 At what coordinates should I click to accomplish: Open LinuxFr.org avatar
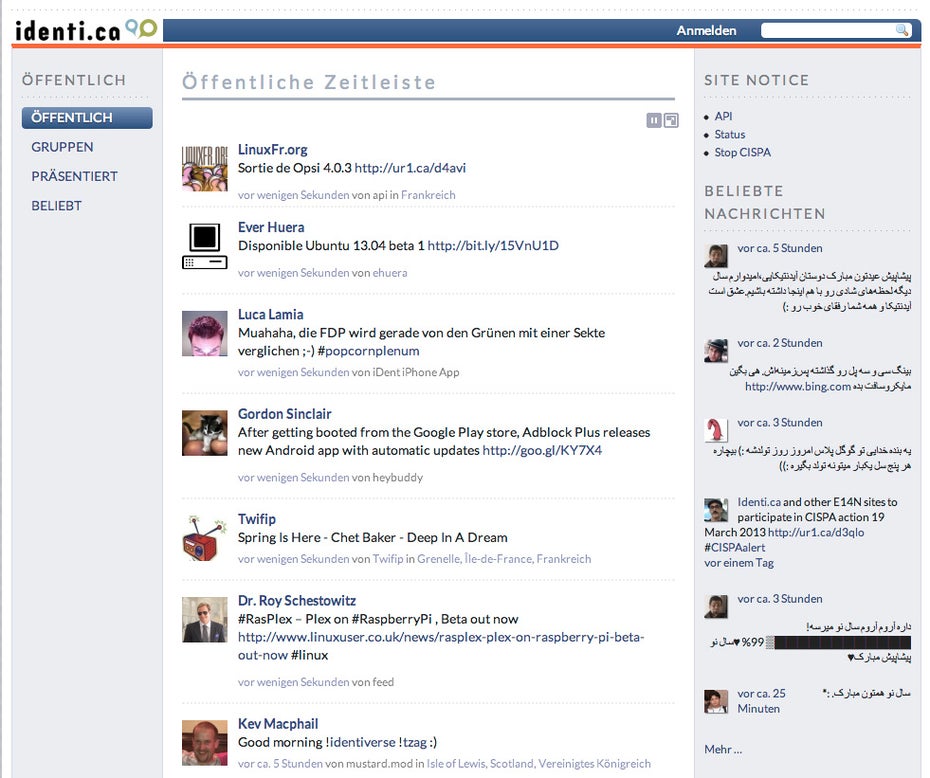(205, 168)
